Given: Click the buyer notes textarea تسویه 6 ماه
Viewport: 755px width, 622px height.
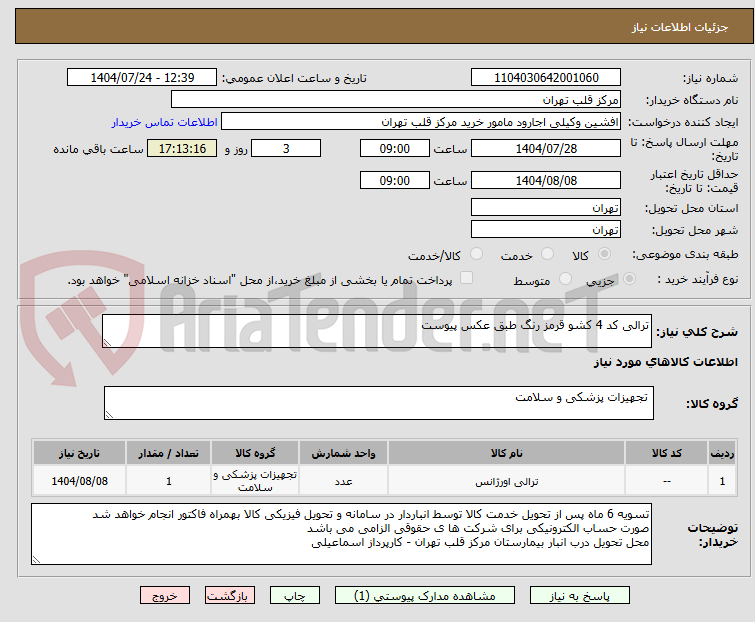Looking at the screenshot, I should [341, 534].
